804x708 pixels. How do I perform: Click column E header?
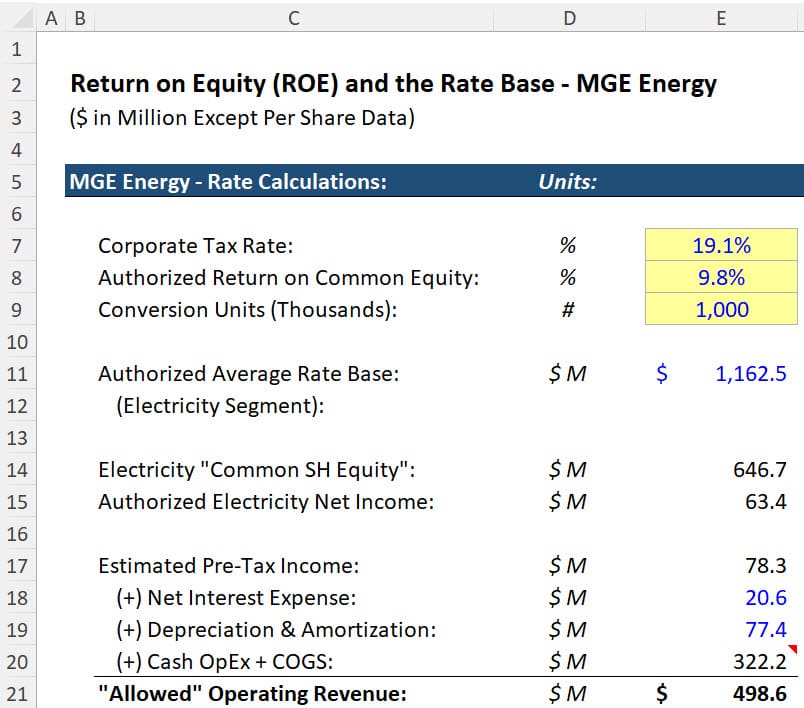(x=721, y=17)
